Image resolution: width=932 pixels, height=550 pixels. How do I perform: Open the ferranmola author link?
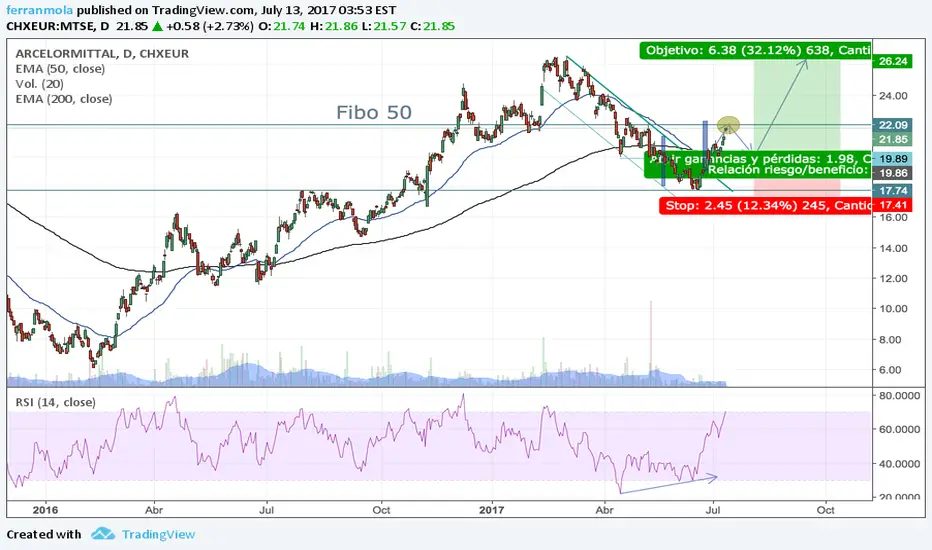click(x=40, y=10)
